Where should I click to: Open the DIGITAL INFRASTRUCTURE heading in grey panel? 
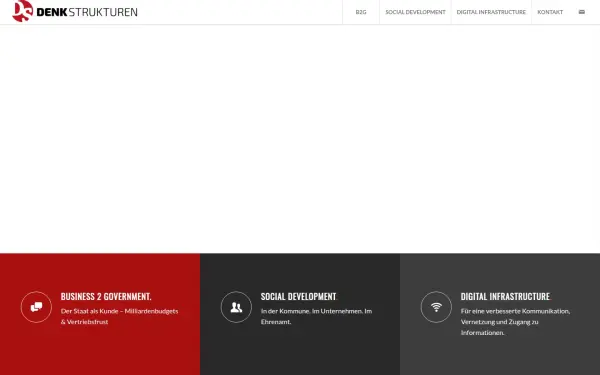[x=505, y=297]
